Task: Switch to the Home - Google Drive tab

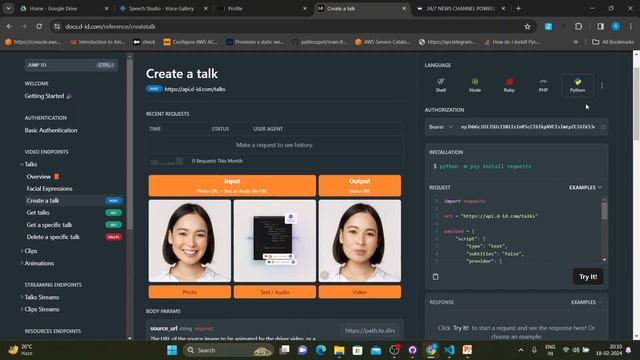Action: 64,8
